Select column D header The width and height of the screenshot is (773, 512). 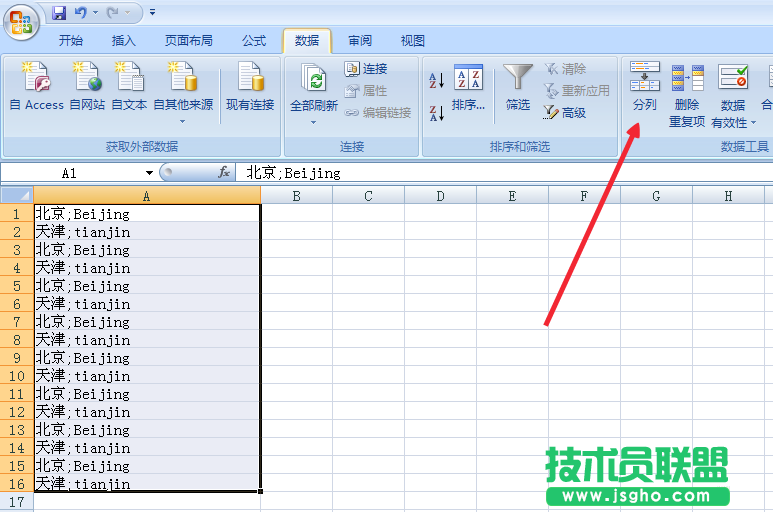click(x=441, y=196)
